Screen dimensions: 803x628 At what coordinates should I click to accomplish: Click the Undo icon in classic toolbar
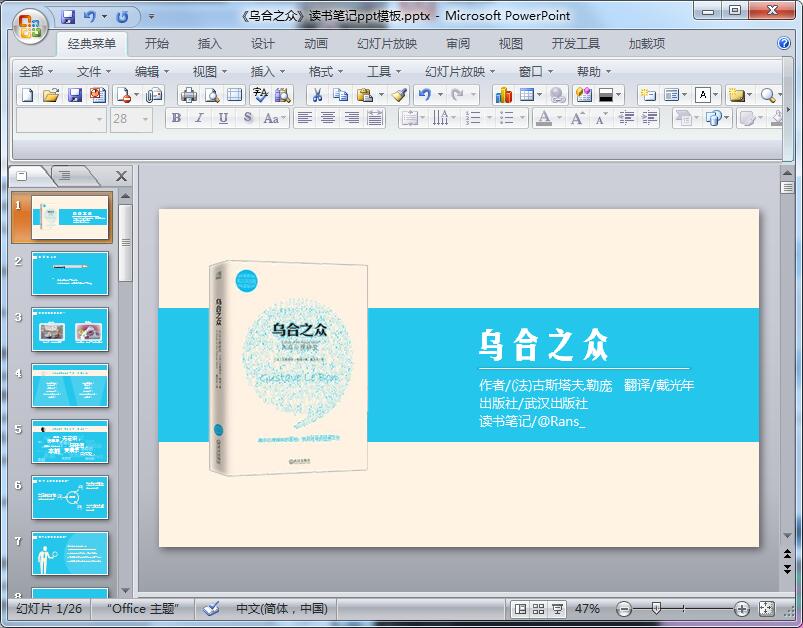(x=425, y=95)
